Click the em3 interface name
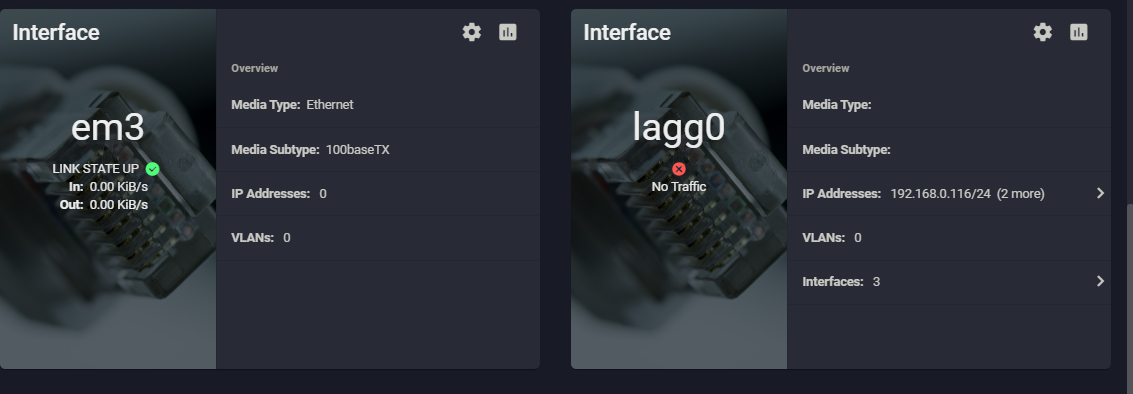The height and width of the screenshot is (394, 1133). pyautogui.click(x=108, y=127)
